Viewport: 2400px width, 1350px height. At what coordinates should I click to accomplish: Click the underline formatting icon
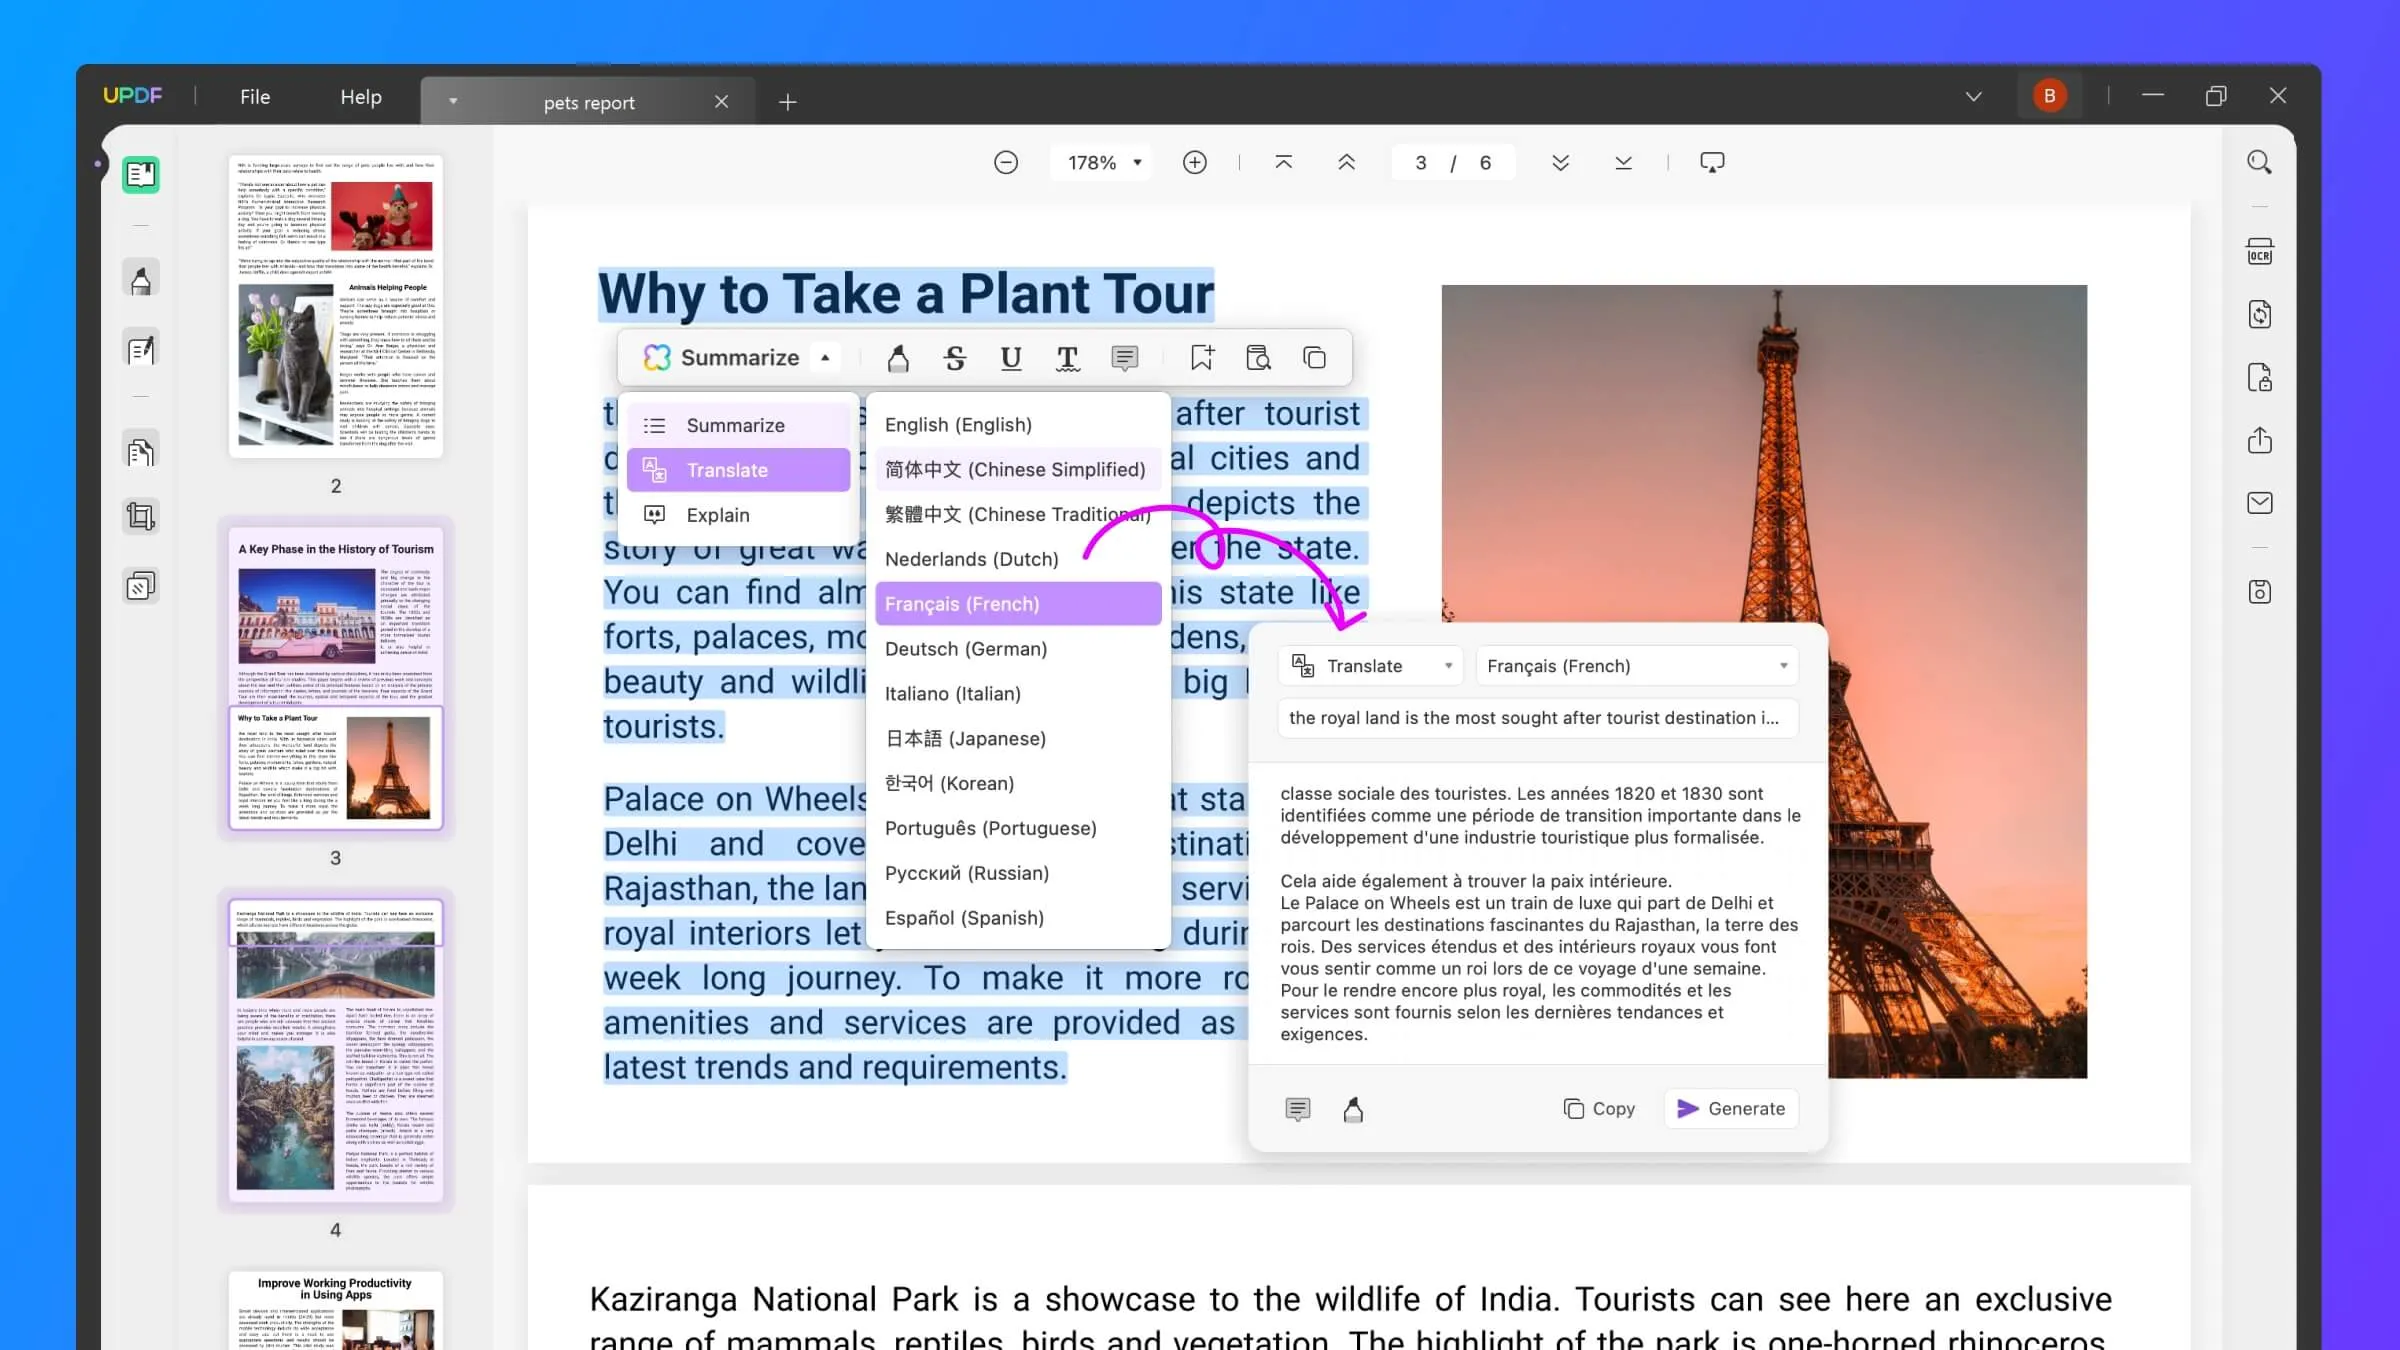[1010, 358]
